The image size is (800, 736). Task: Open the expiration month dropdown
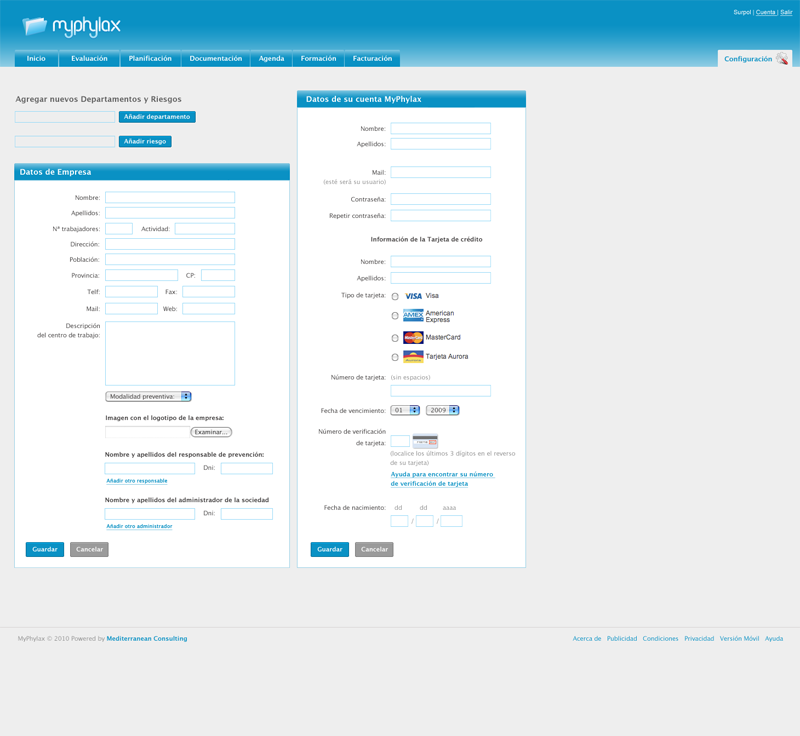[406, 410]
